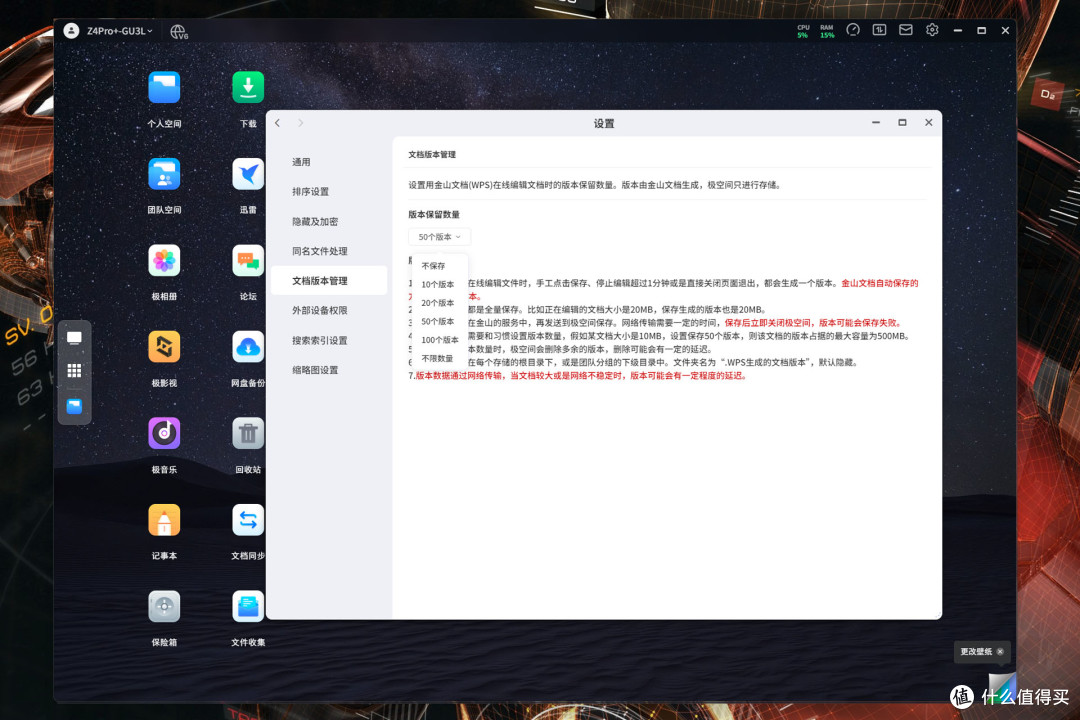The image size is (1080, 720).
Task: Open the 迅雷 Xunlei app
Action: [248, 174]
